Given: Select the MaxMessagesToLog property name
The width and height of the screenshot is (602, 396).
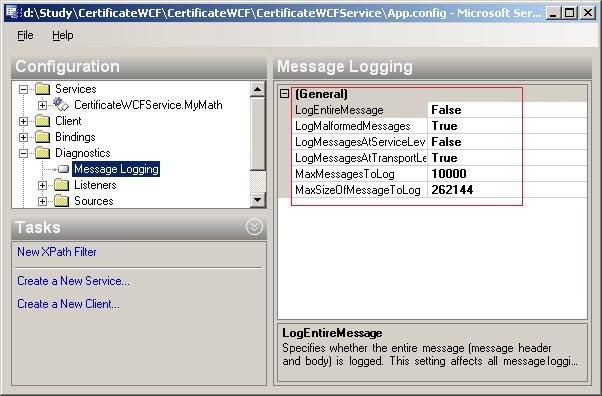Looking at the screenshot, I should 344,174.
